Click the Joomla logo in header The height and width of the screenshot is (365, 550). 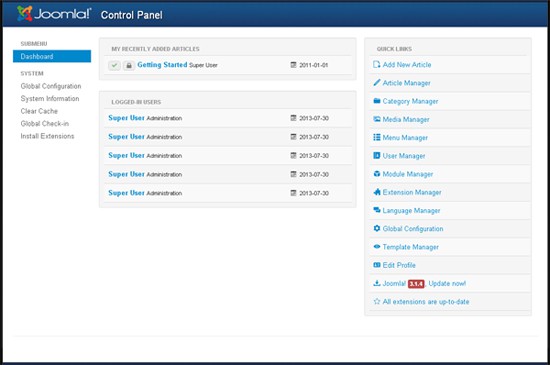54,14
